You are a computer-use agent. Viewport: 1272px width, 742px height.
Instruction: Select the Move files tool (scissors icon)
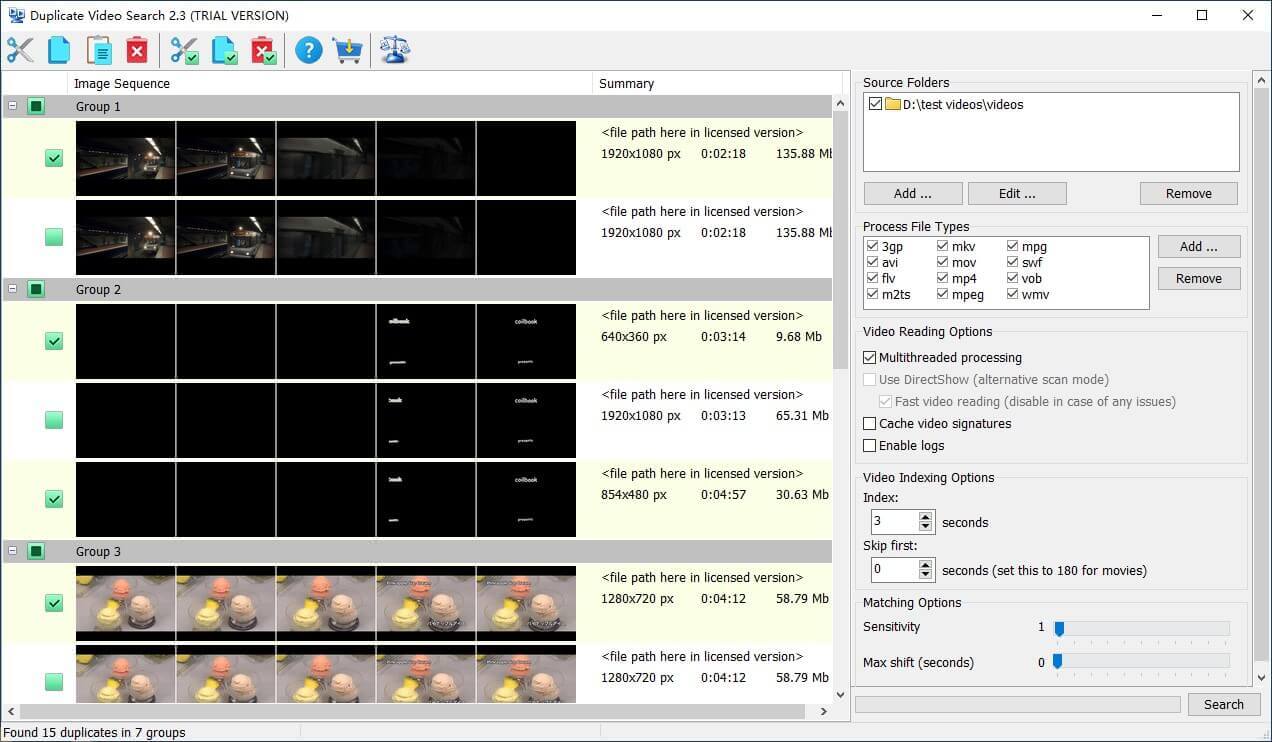20,49
